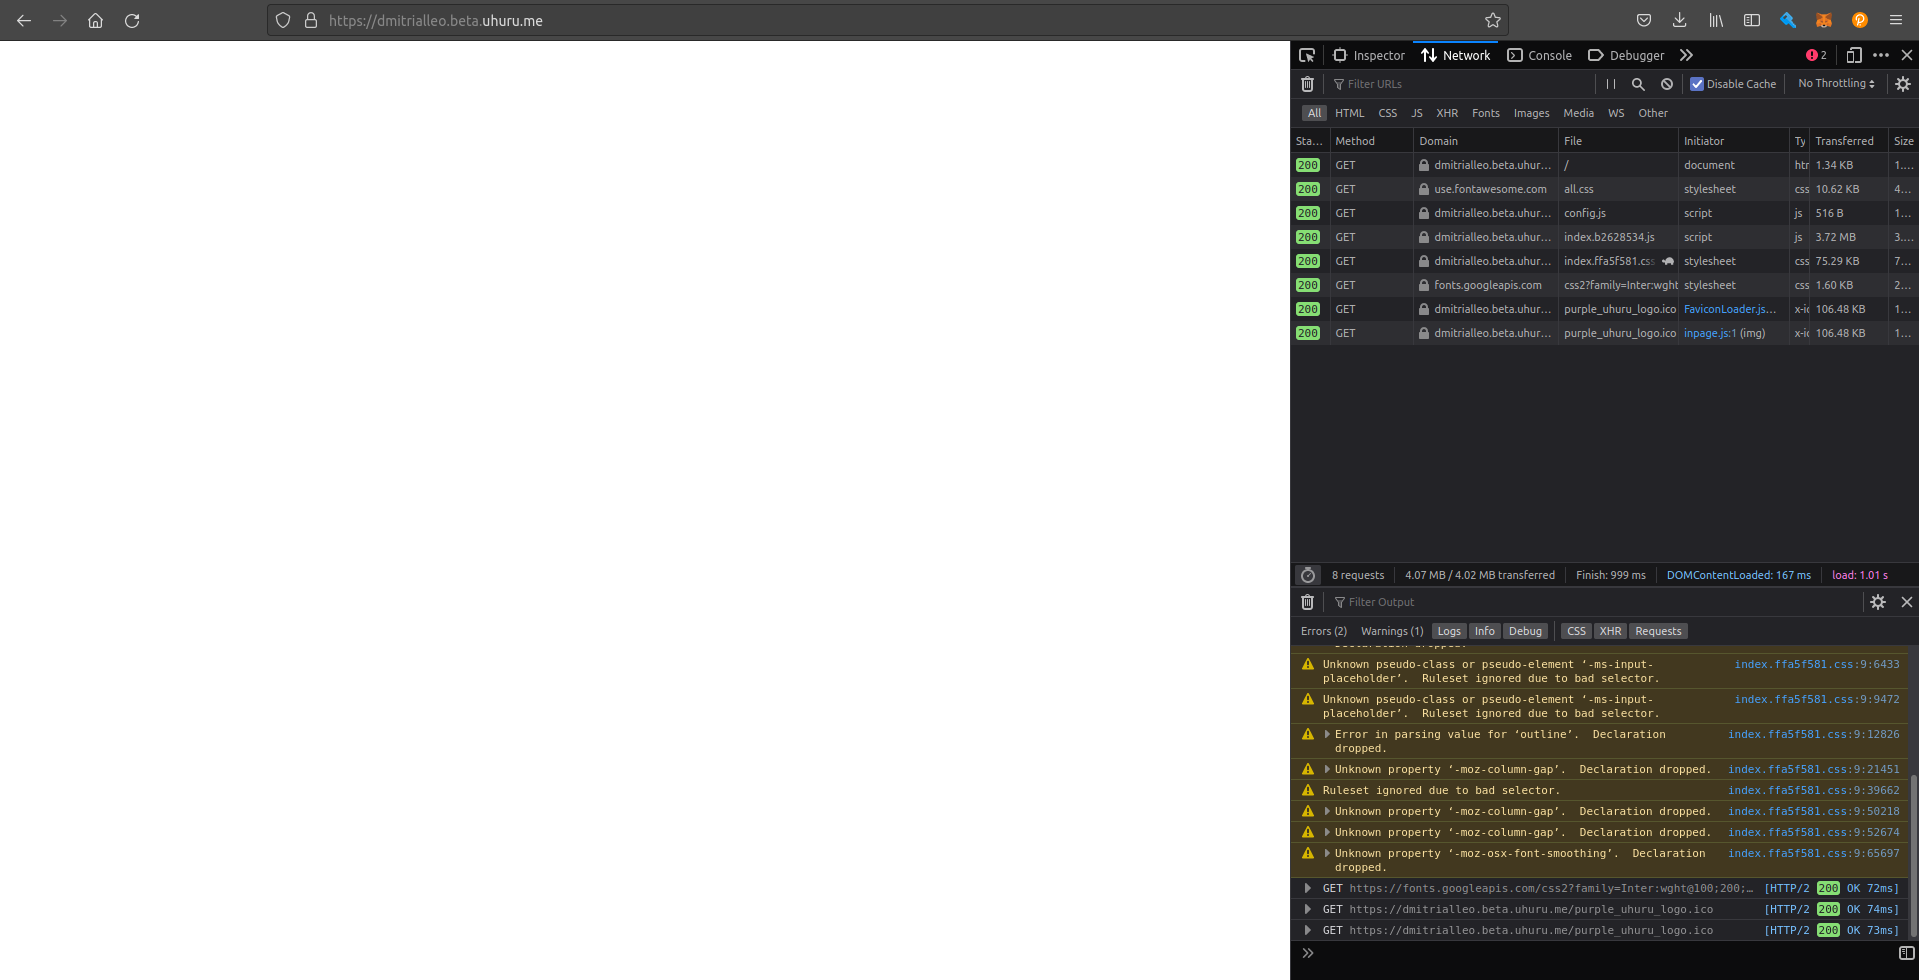
Task: Click the clear console trash icon
Action: pyautogui.click(x=1307, y=602)
